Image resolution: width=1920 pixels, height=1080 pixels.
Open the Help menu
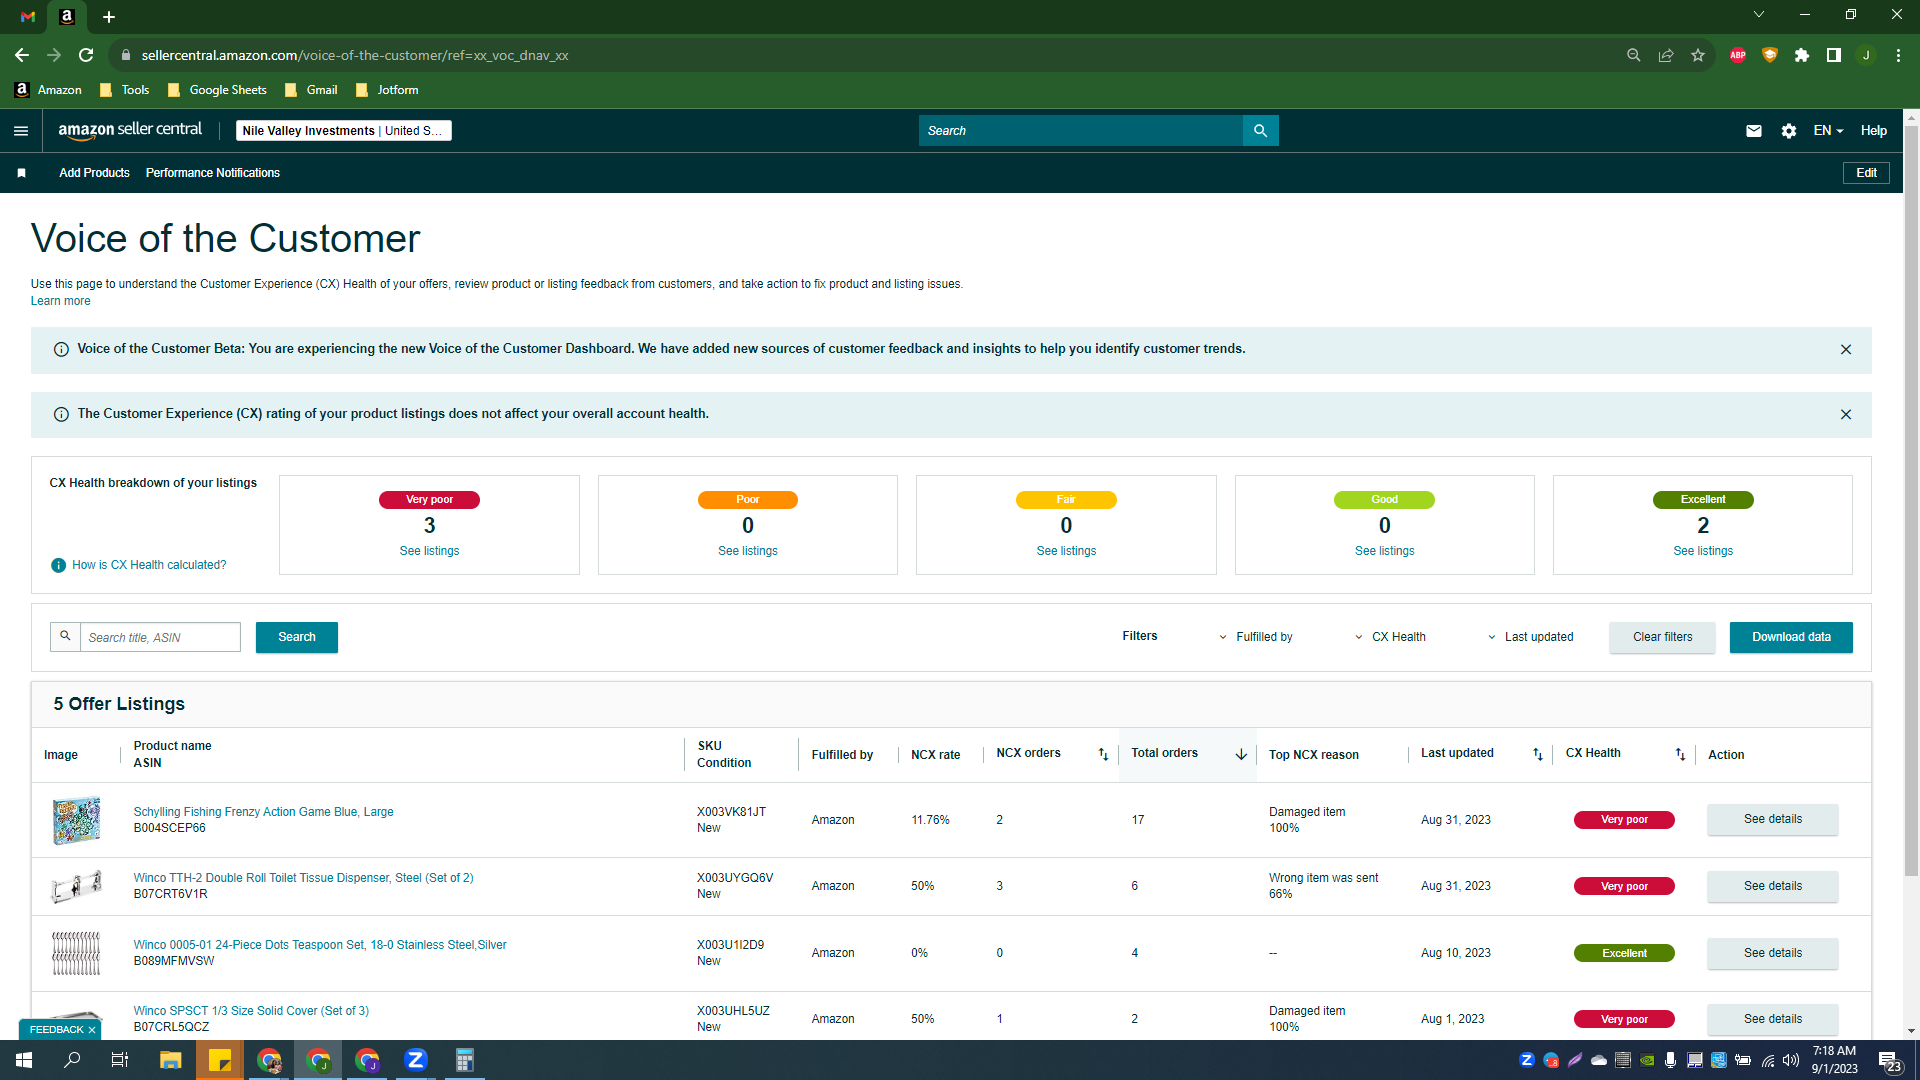(x=1874, y=131)
